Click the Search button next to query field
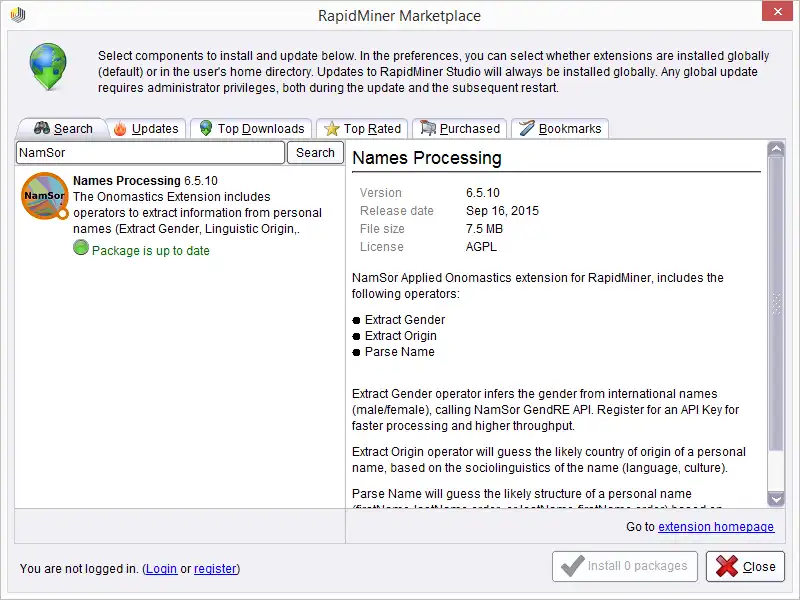The image size is (800, 600). pos(315,153)
